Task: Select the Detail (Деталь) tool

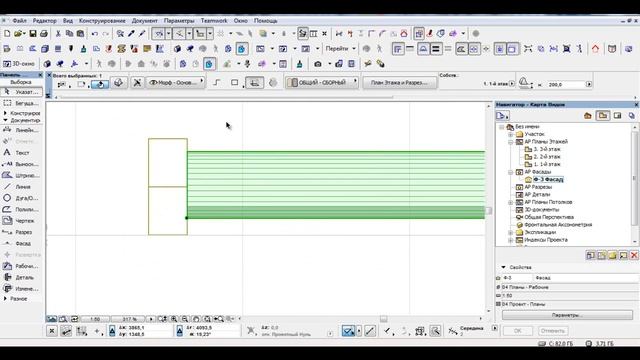Action: point(21,278)
